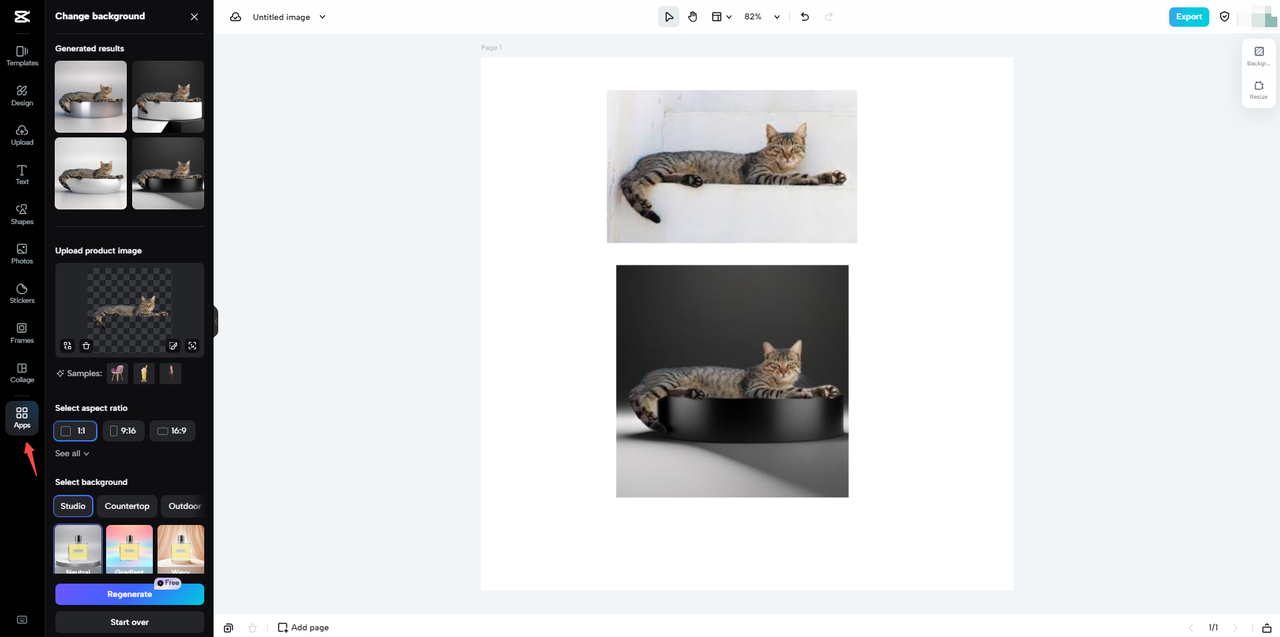This screenshot has width=1280, height=637.
Task: Choose the lipstick sample image
Action: [171, 373]
